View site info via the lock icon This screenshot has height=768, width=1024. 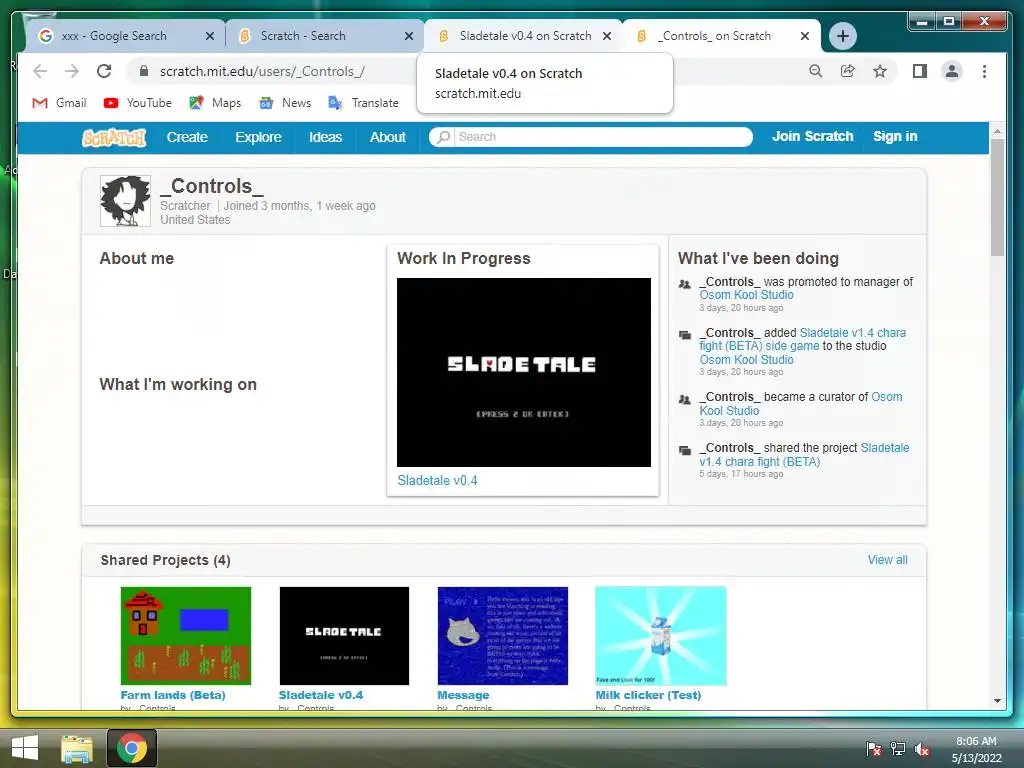(x=144, y=71)
